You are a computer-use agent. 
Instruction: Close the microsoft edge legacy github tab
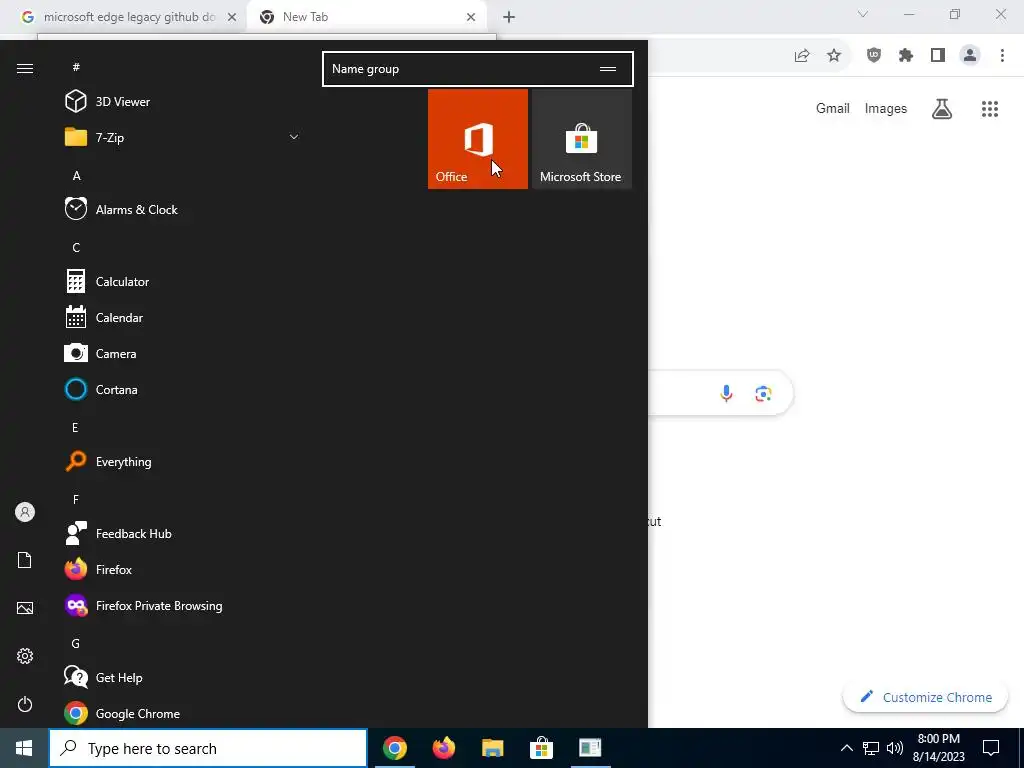pyautogui.click(x=232, y=17)
